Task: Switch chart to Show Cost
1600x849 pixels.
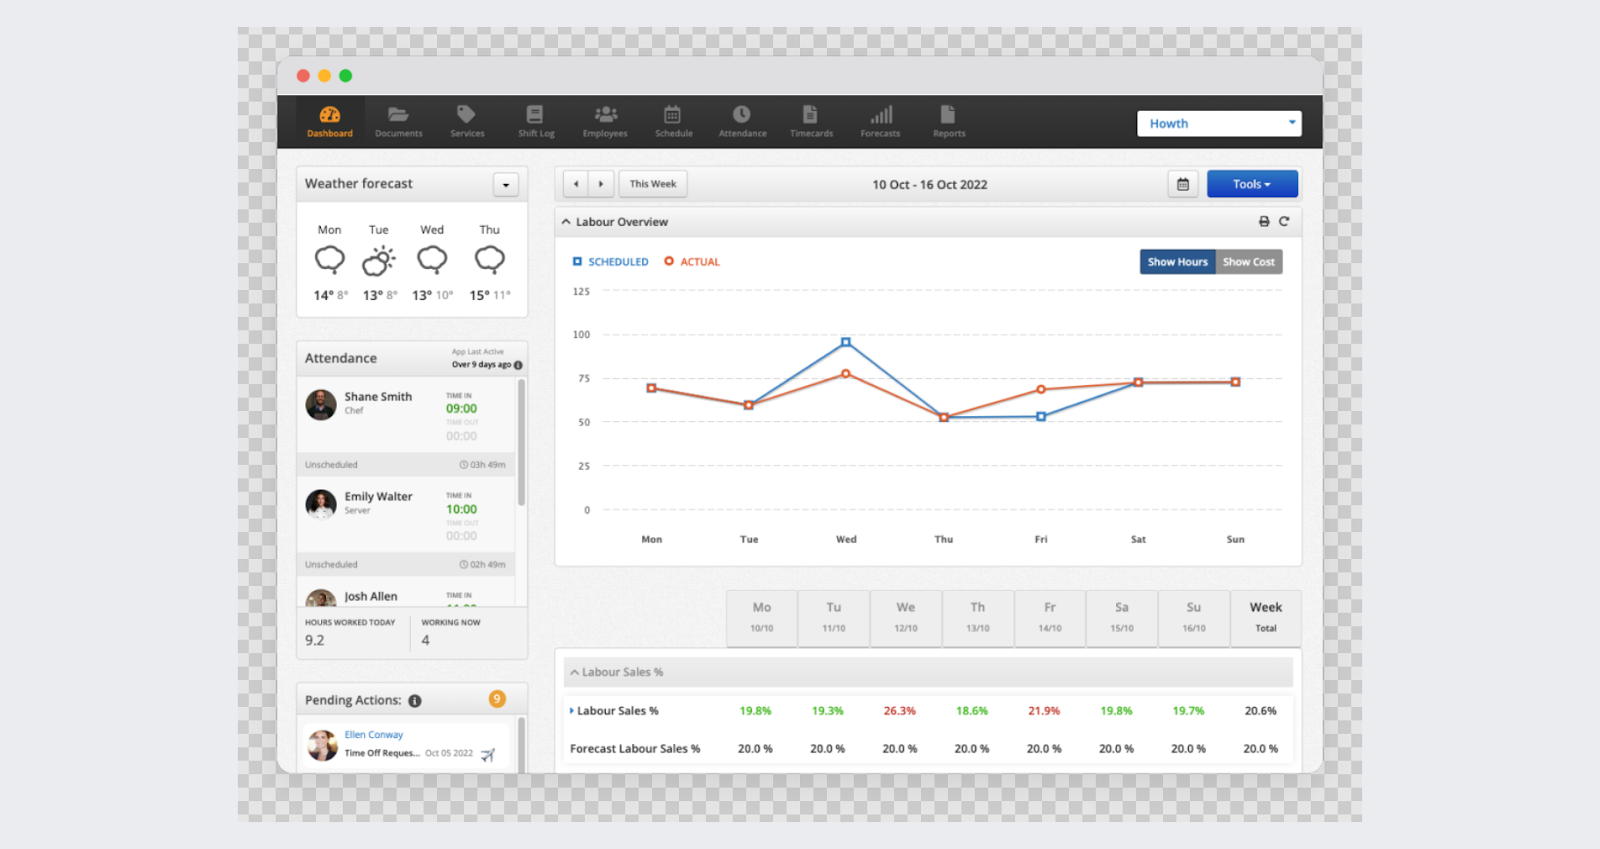Action: pyautogui.click(x=1249, y=262)
